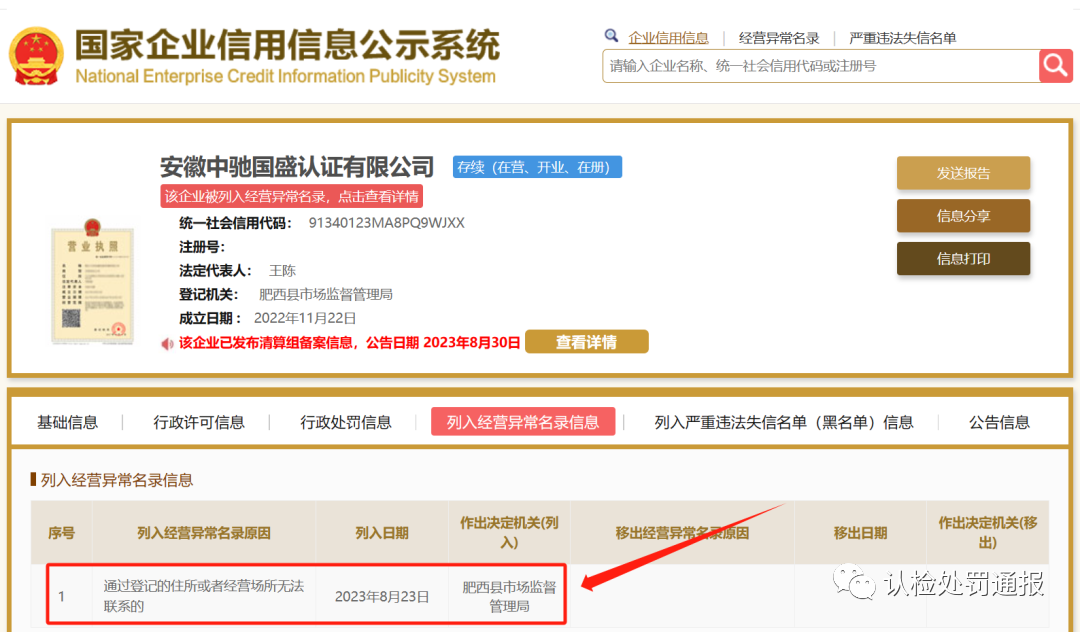The image size is (1080, 632).
Task: Click the liquidation notice red text
Action: [349, 342]
